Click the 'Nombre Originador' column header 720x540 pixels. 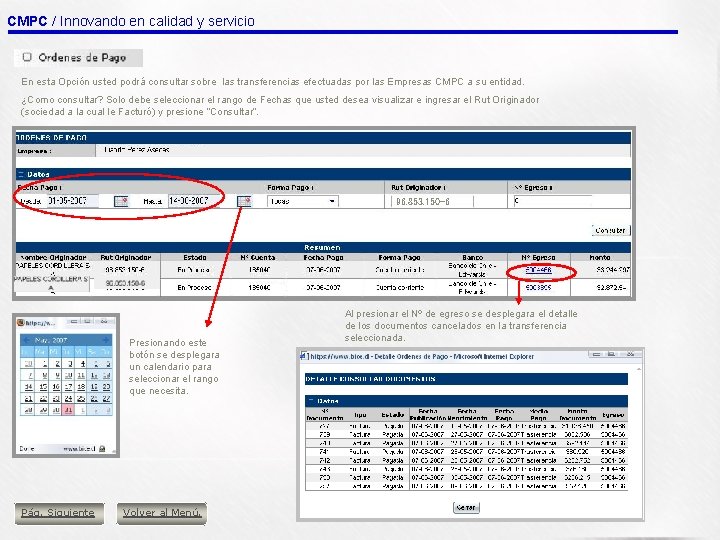[x=54, y=258]
